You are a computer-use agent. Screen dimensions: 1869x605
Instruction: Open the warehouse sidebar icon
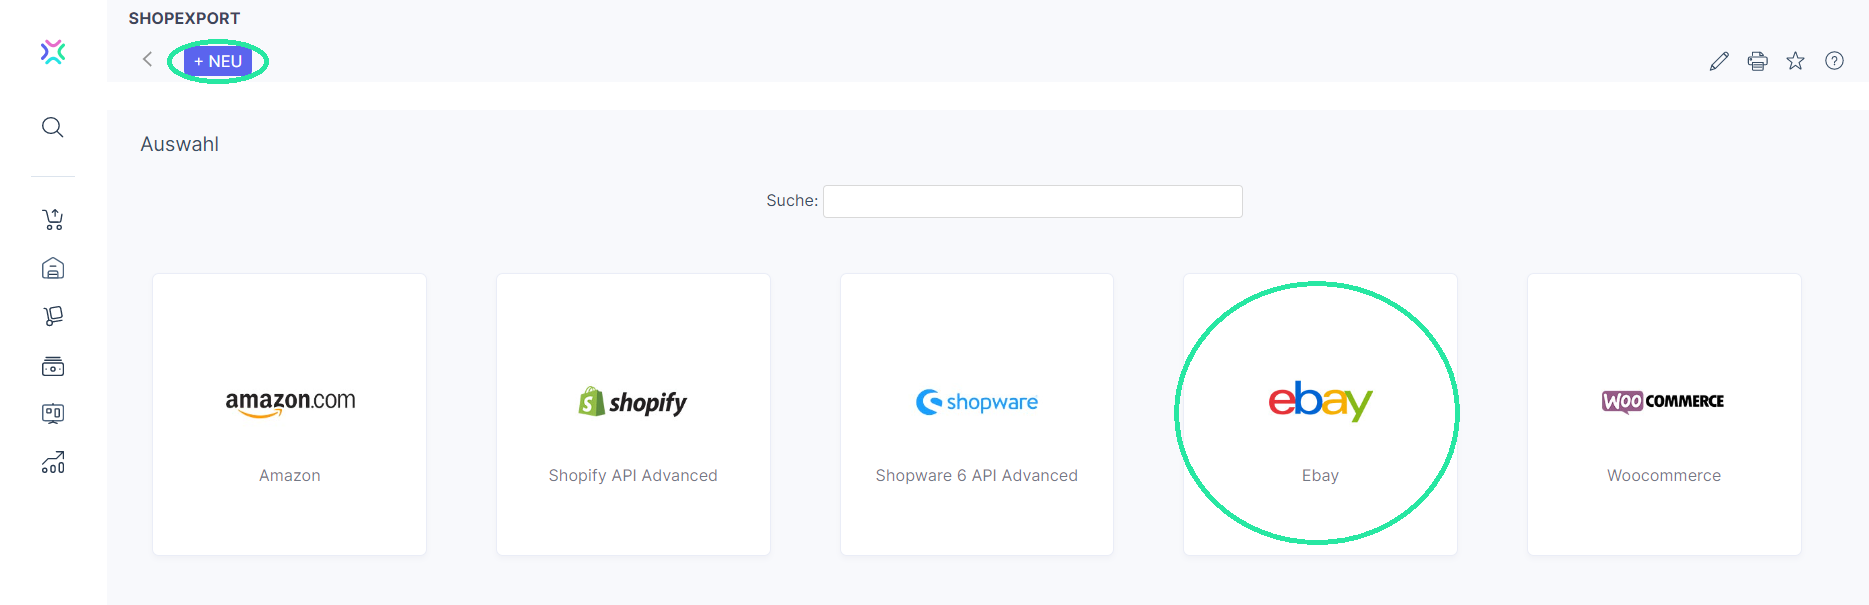[53, 268]
